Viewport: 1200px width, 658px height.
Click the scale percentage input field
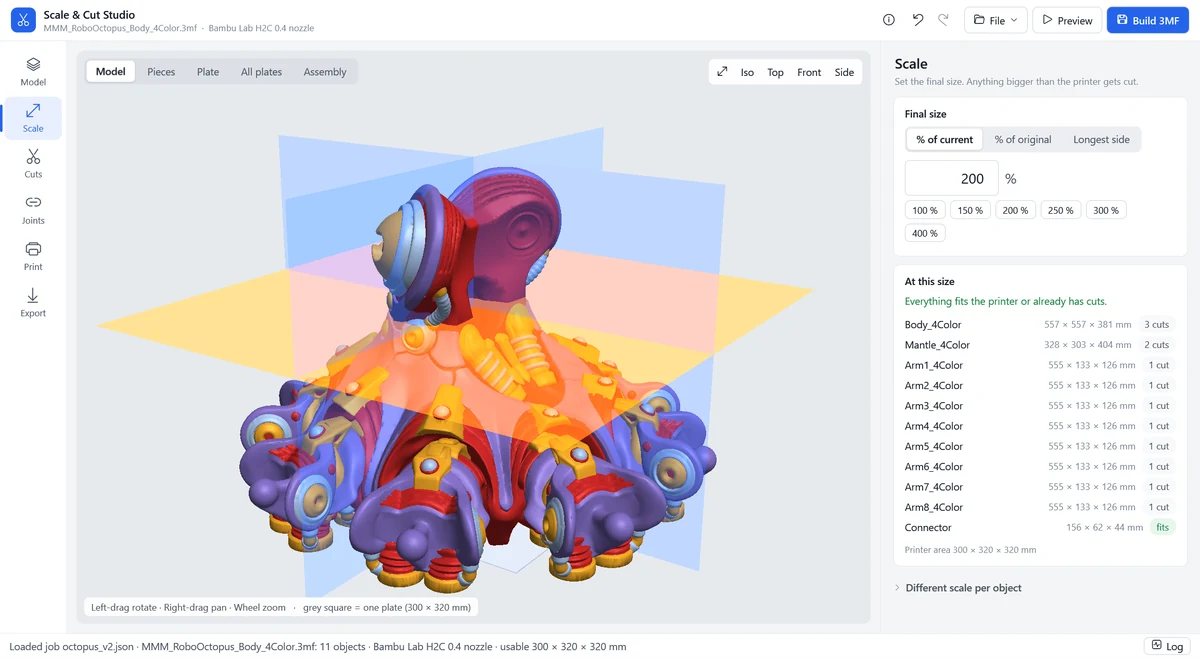click(x=951, y=178)
